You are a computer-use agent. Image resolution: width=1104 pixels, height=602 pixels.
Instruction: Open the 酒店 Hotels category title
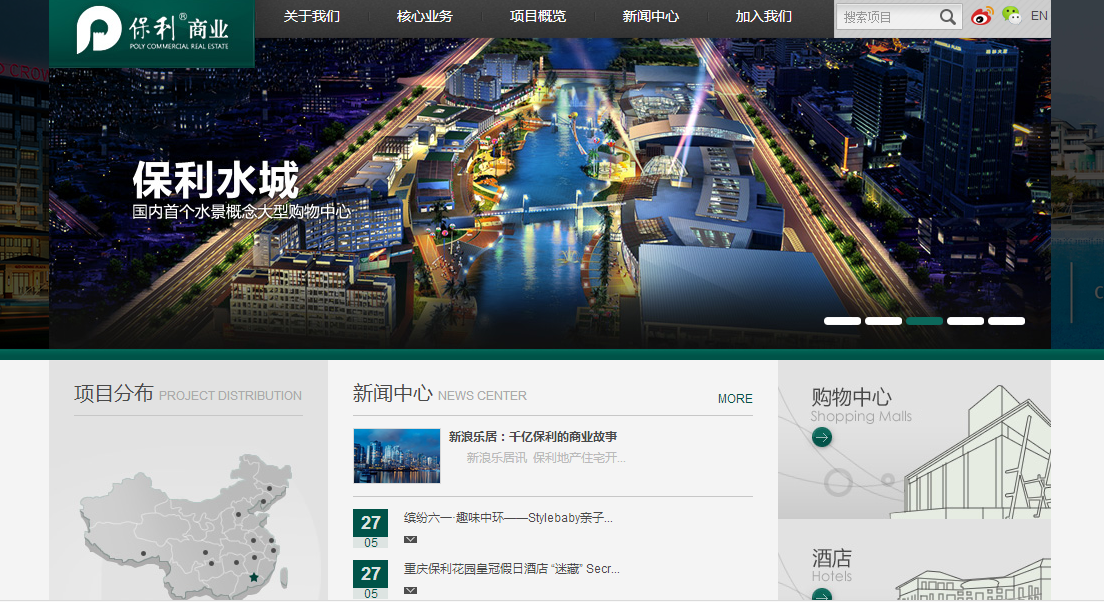(x=832, y=565)
